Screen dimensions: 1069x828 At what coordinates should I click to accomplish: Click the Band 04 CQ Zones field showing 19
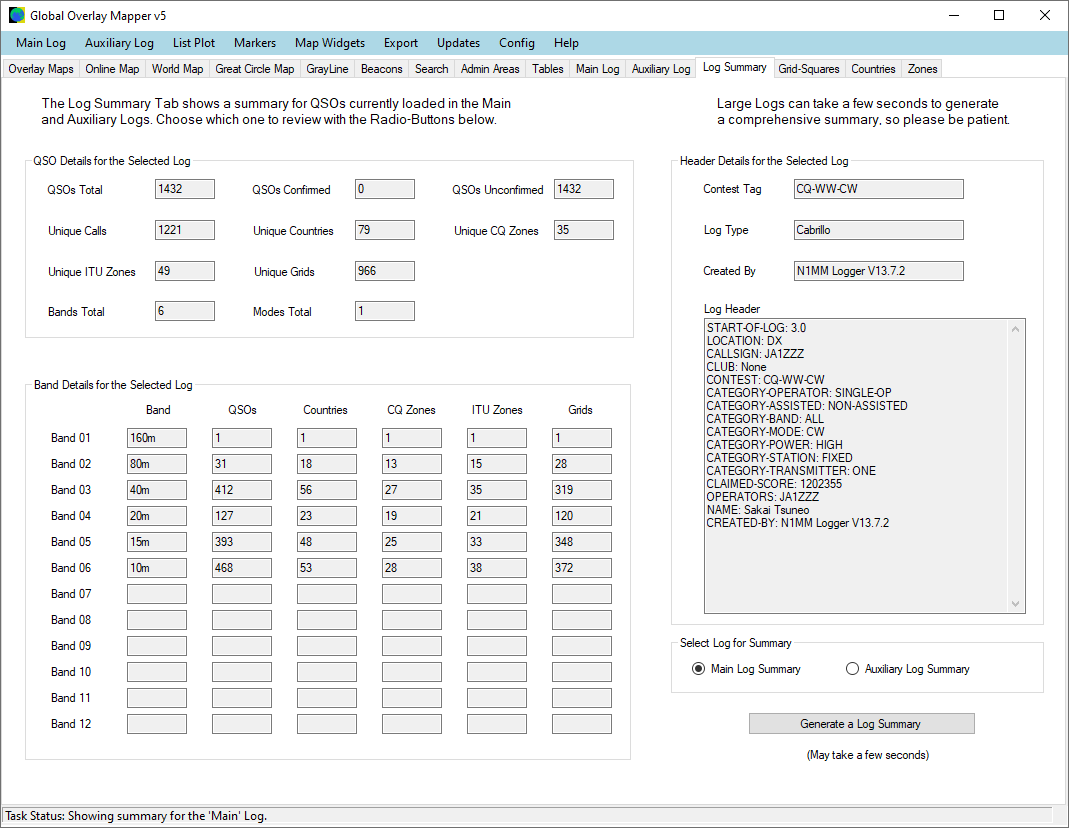[412, 516]
